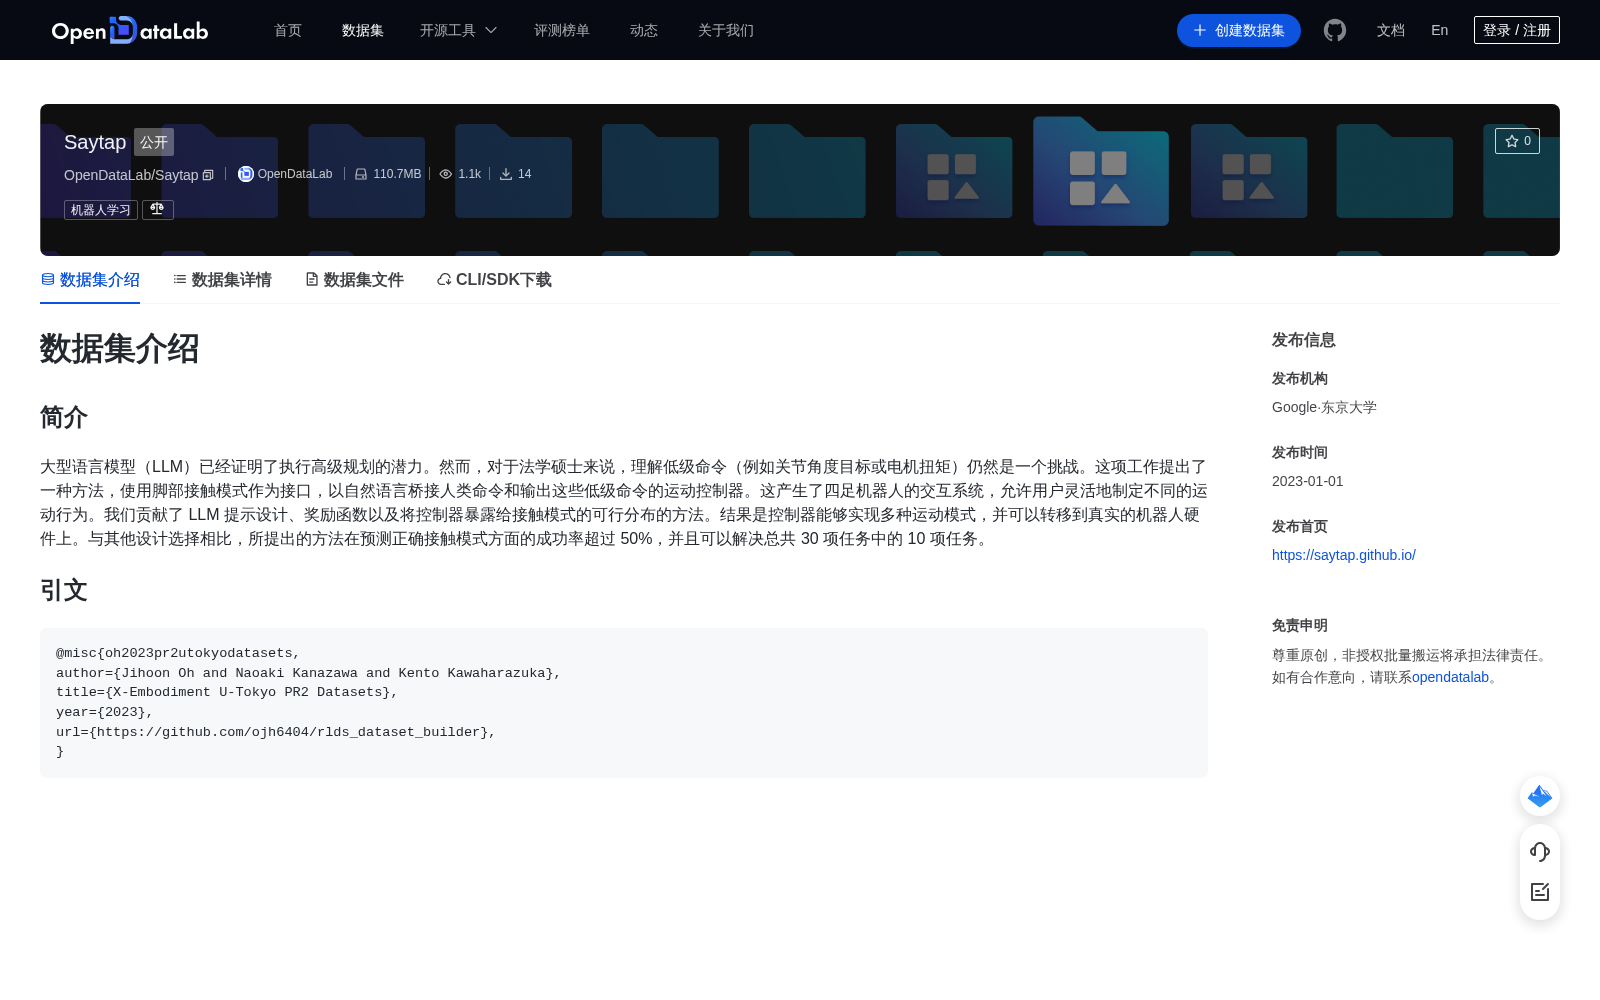This screenshot has width=1600, height=1000.
Task: Click the Saytap dataset title
Action: click(95, 142)
